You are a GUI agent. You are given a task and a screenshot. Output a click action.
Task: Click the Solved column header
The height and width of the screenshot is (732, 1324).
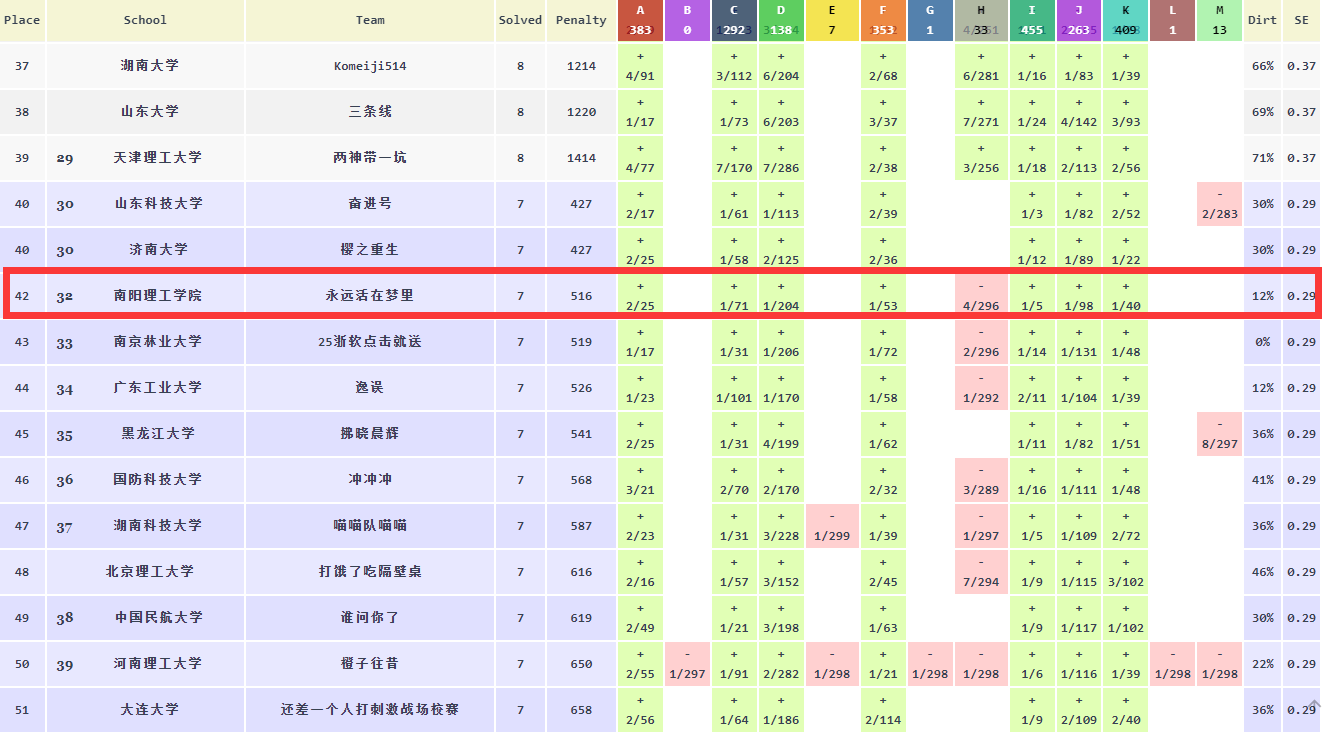coord(520,20)
